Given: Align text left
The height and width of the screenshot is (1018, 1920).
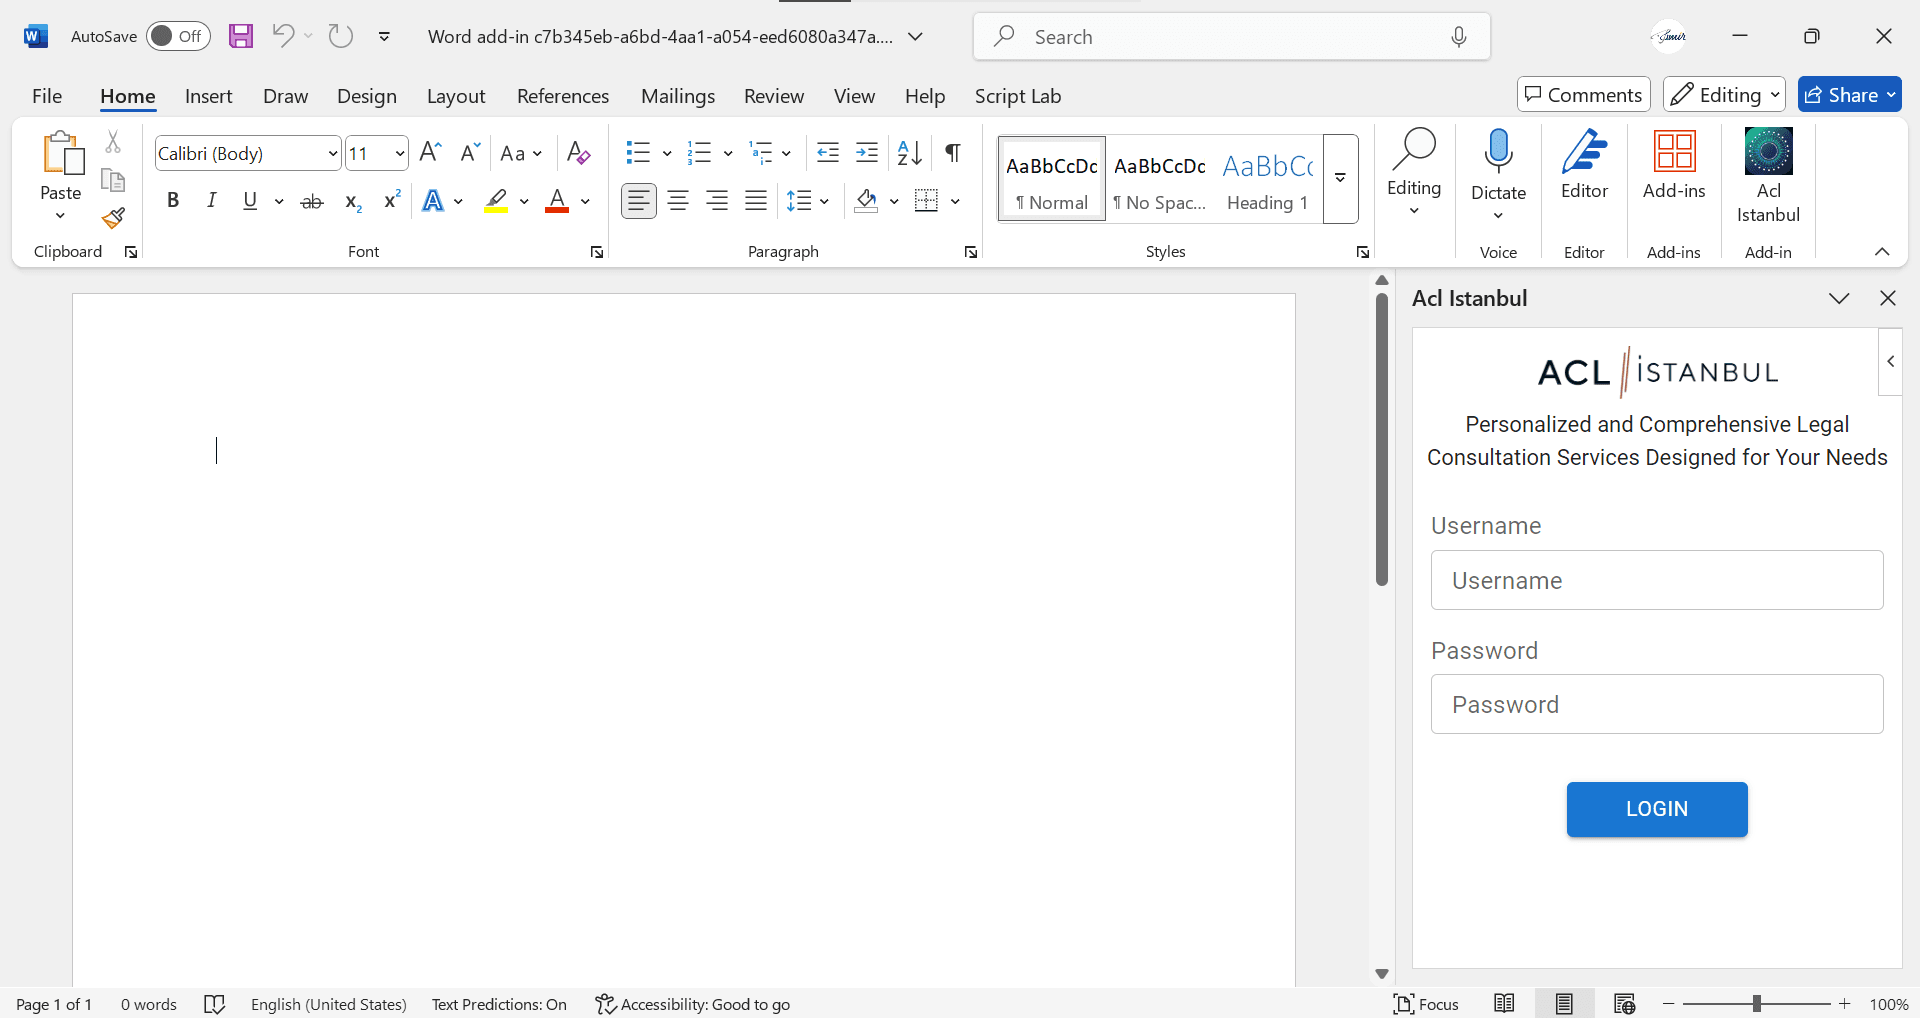Looking at the screenshot, I should coord(638,201).
